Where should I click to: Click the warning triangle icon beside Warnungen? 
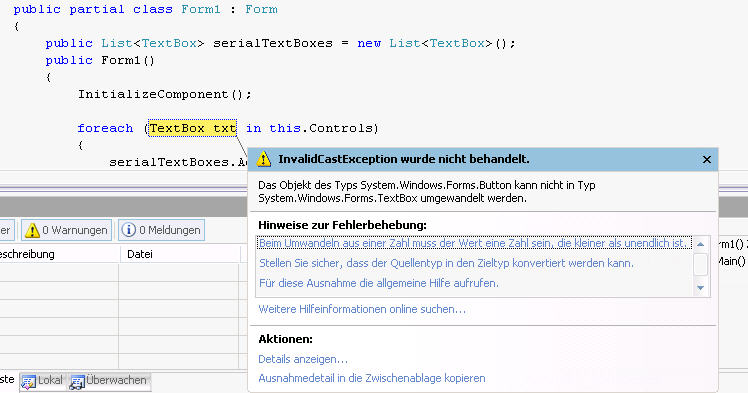coord(32,230)
